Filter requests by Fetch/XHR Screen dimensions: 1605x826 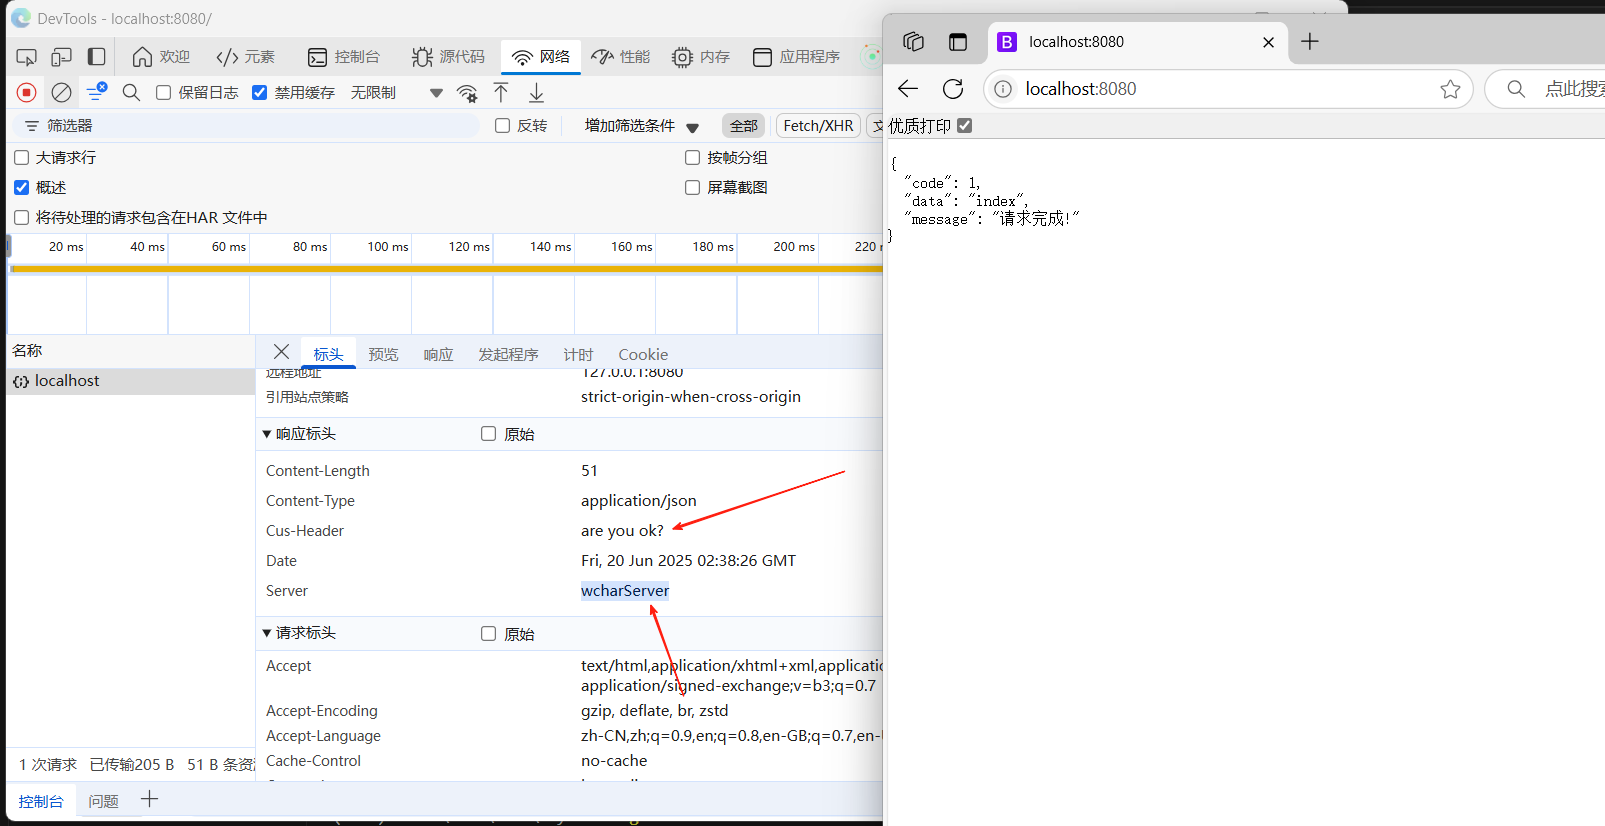(x=817, y=126)
